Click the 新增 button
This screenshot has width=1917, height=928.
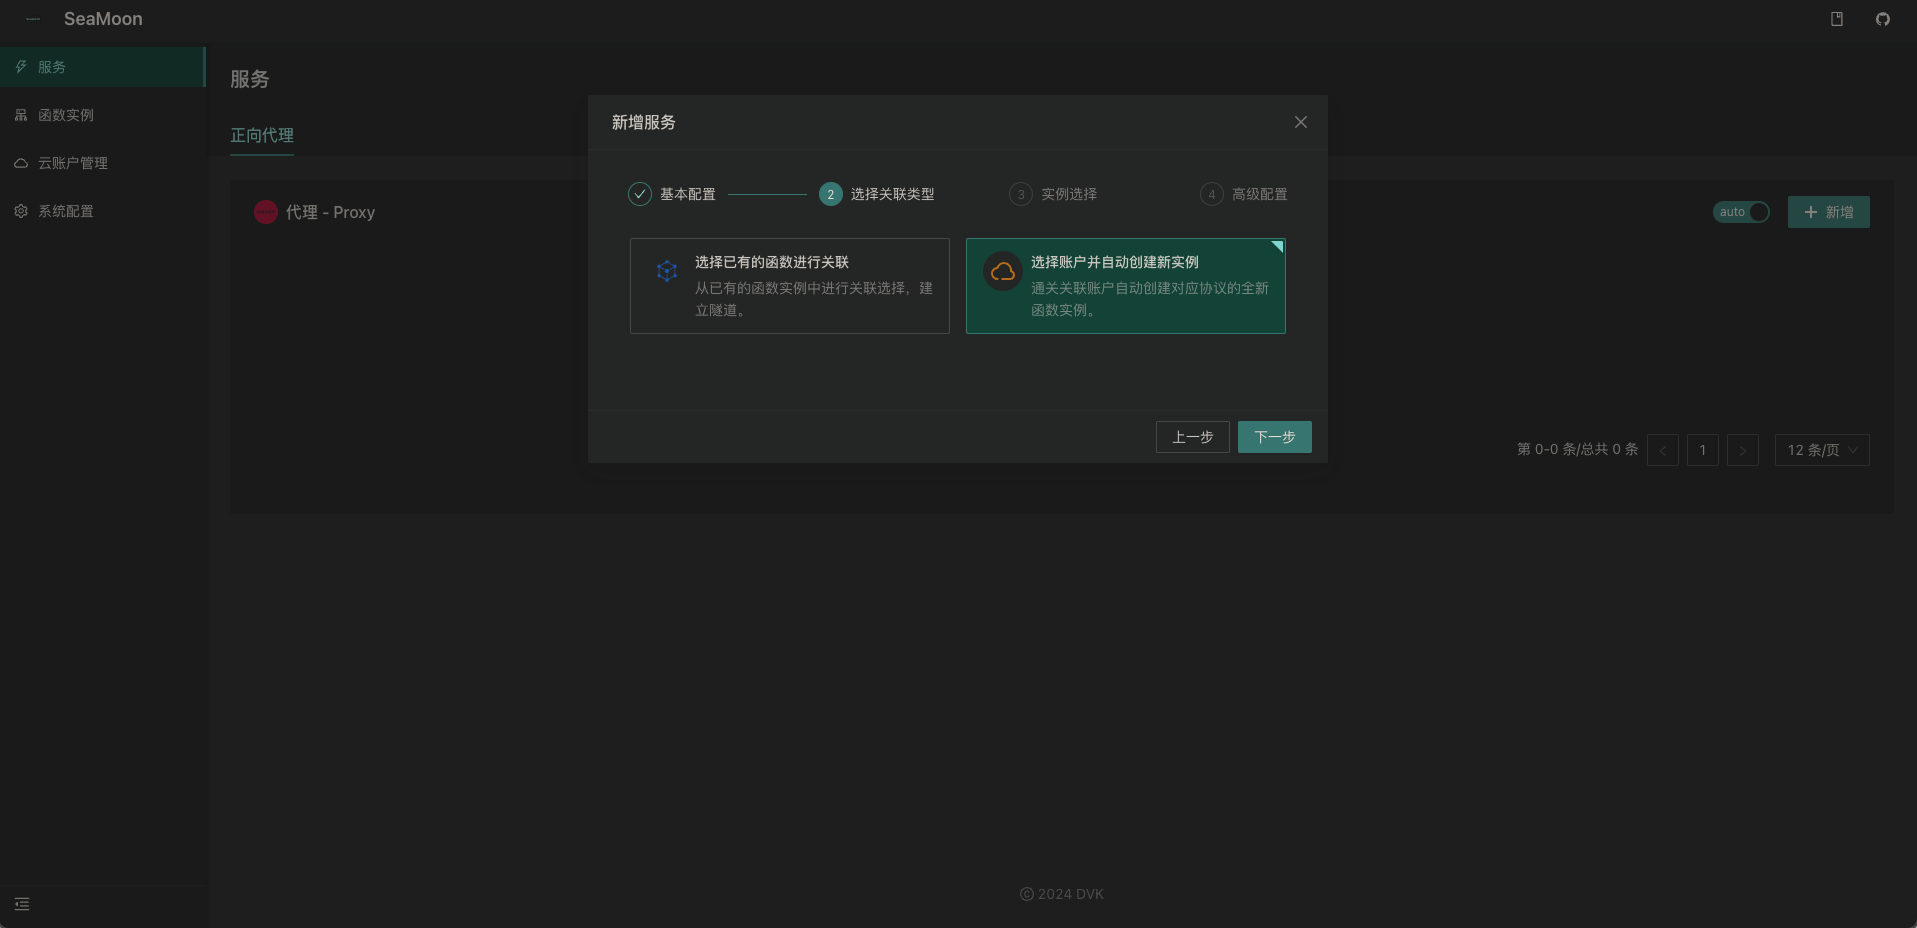click(x=1829, y=212)
